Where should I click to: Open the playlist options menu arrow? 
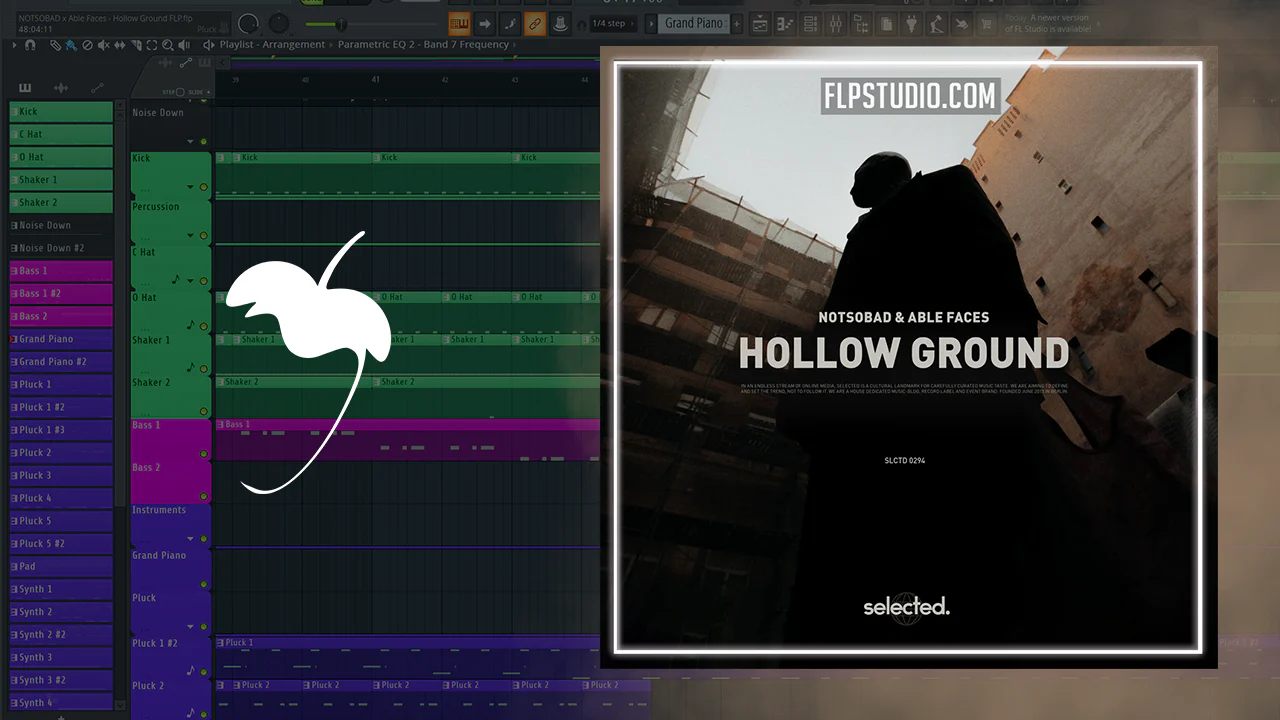pos(14,45)
